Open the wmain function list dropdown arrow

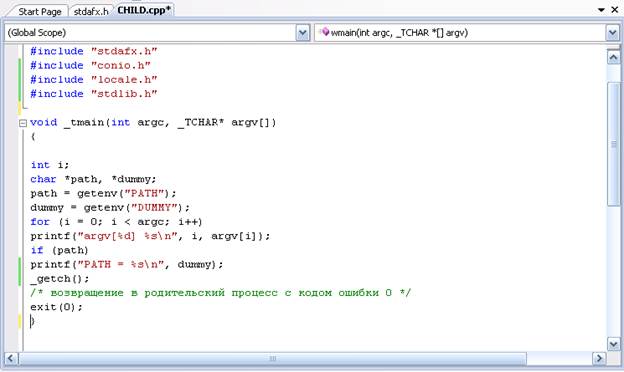pyautogui.click(x=613, y=33)
